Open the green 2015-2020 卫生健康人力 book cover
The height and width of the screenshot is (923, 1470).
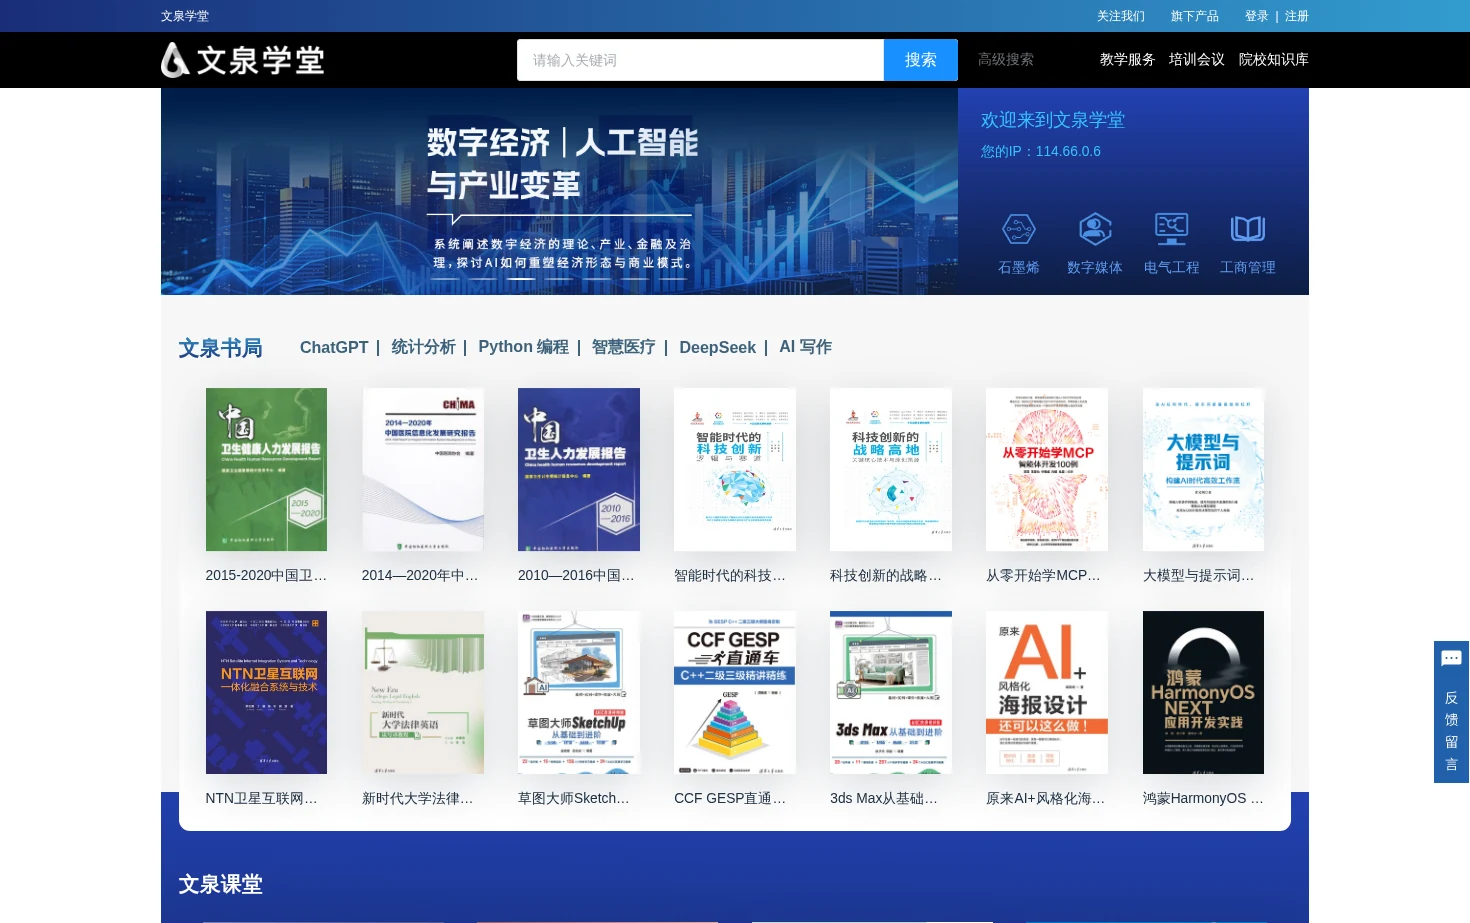[x=266, y=469]
